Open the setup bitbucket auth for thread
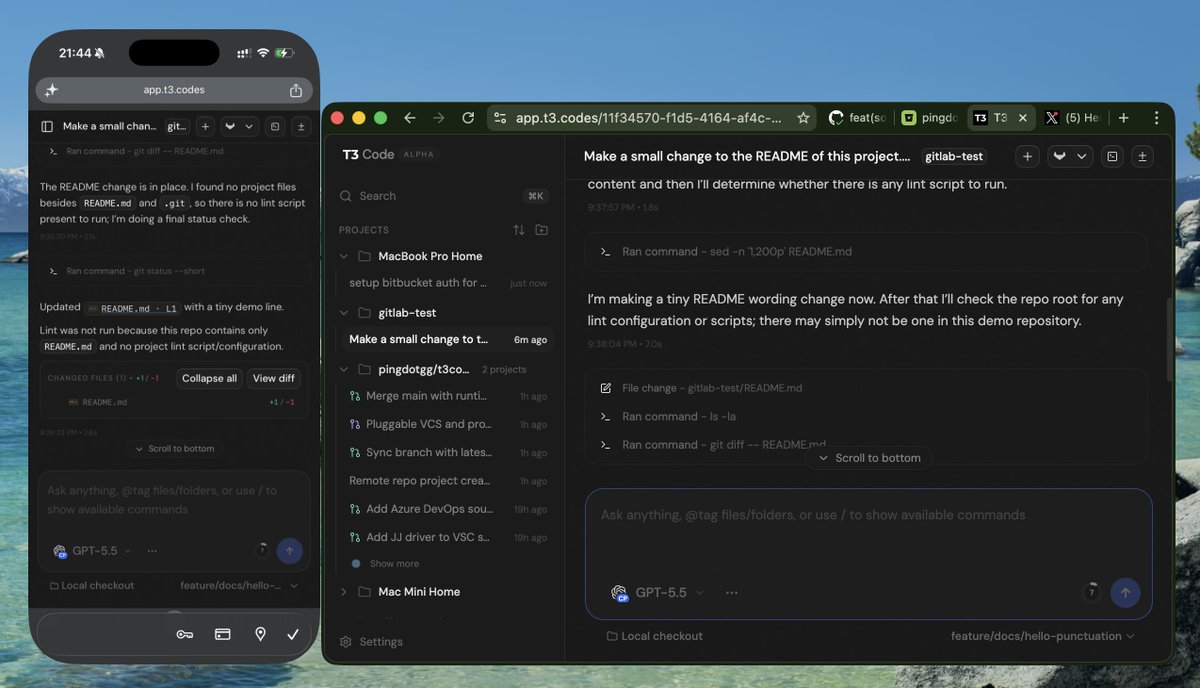 [x=447, y=283]
